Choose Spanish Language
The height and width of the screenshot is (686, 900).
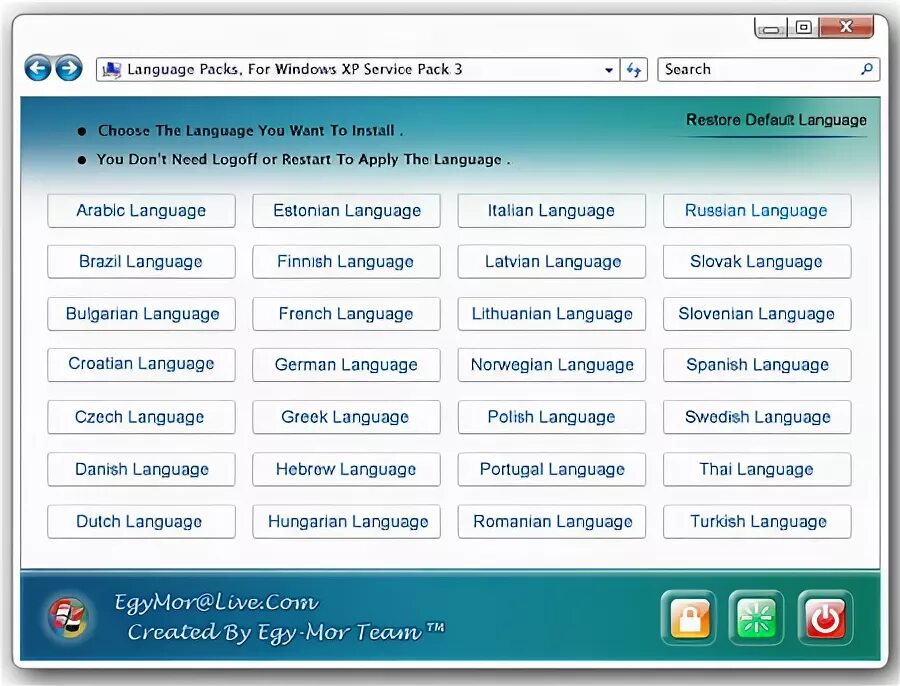(757, 365)
